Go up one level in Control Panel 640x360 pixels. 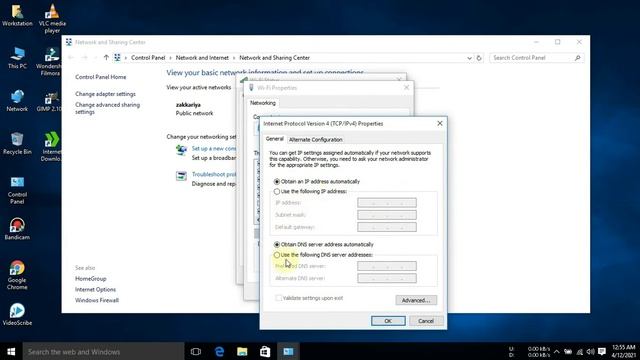[x=106, y=58]
